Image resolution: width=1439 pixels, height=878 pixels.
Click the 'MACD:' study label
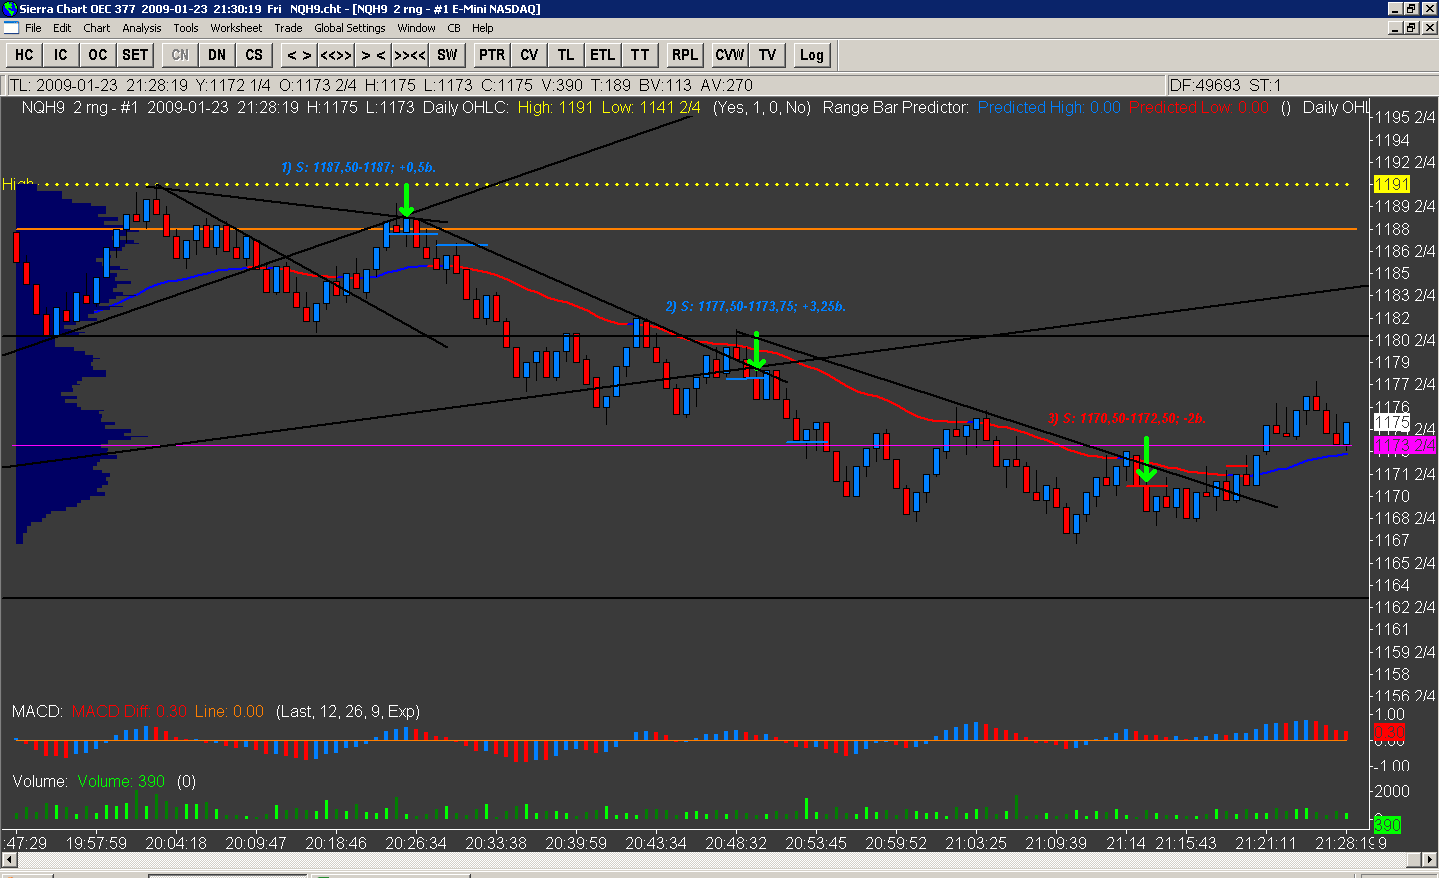[37, 712]
